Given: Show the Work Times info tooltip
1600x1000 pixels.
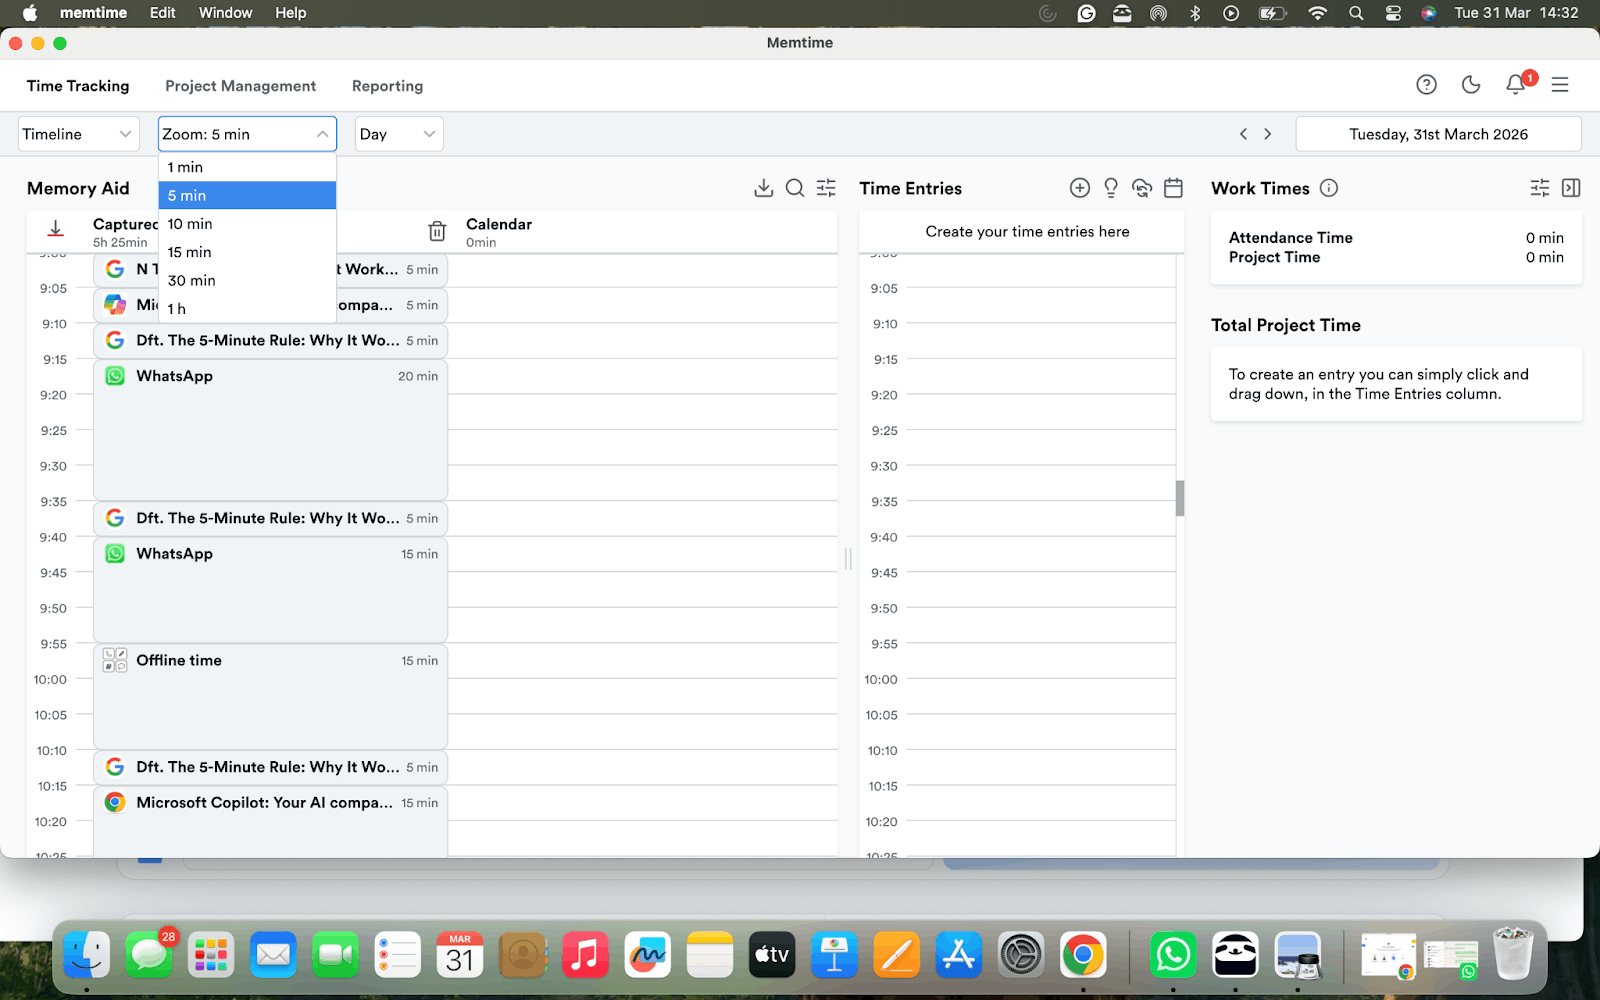Looking at the screenshot, I should coord(1329,188).
